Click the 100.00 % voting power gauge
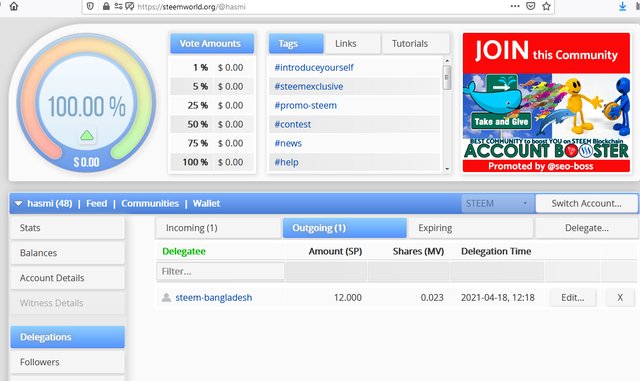This screenshot has width=640, height=381. click(x=87, y=102)
